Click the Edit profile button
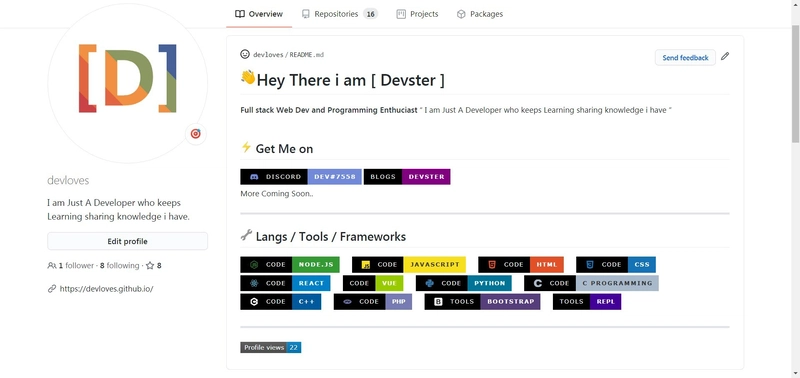Screen dimensions: 800x378 [128, 241]
